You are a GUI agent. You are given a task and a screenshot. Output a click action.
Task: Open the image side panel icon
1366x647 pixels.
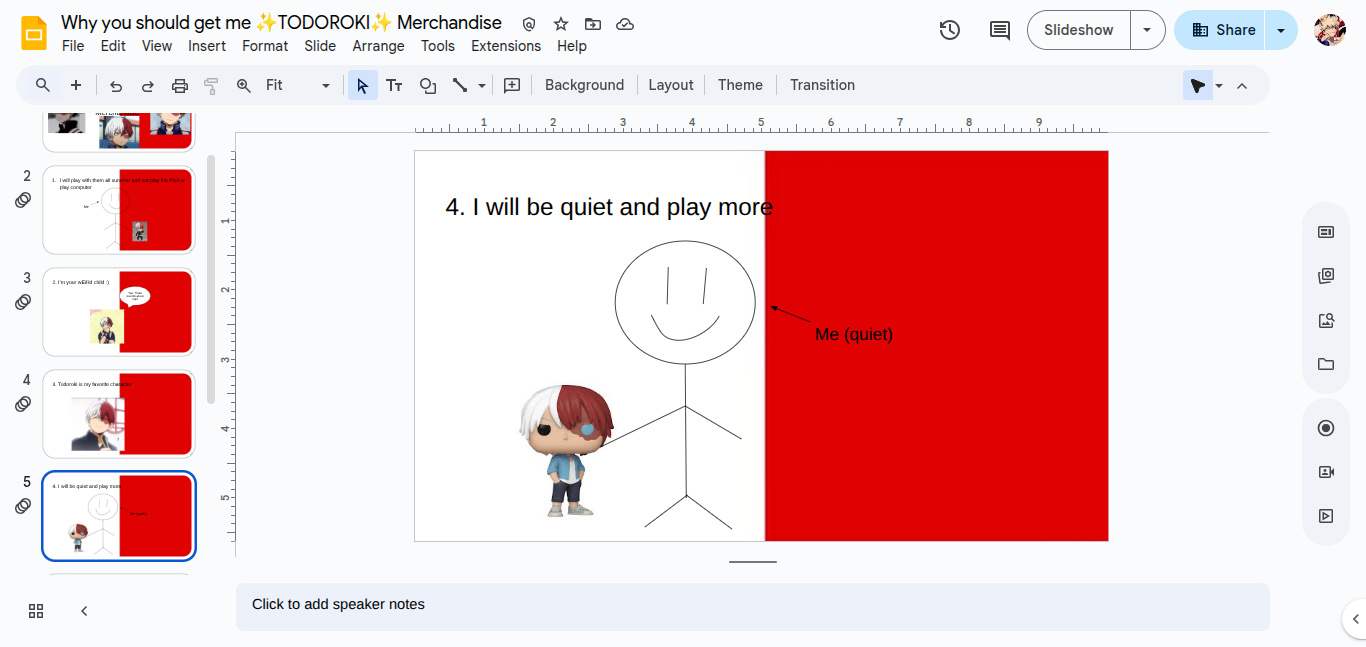(1326, 320)
